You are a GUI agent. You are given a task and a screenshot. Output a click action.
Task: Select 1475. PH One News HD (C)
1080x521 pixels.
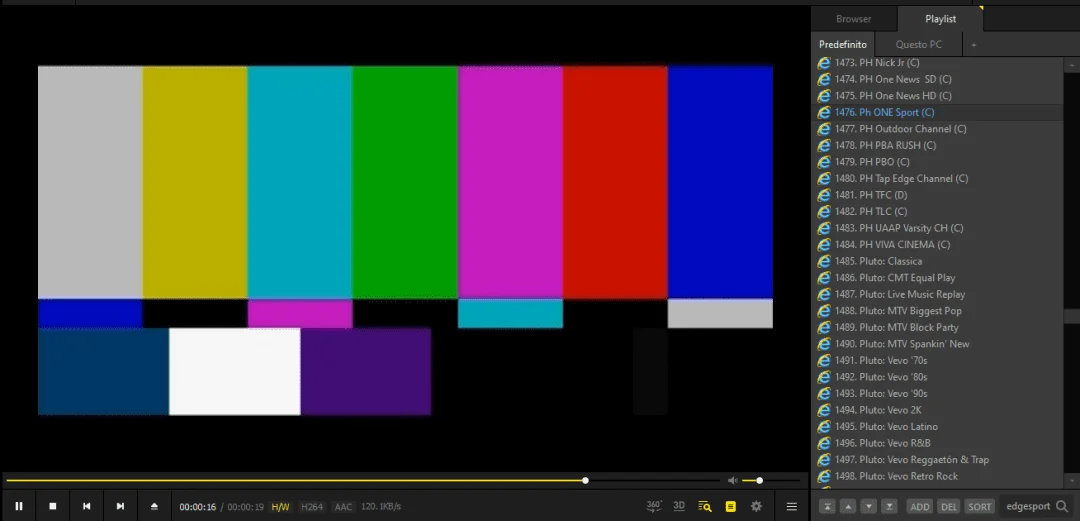(937, 96)
